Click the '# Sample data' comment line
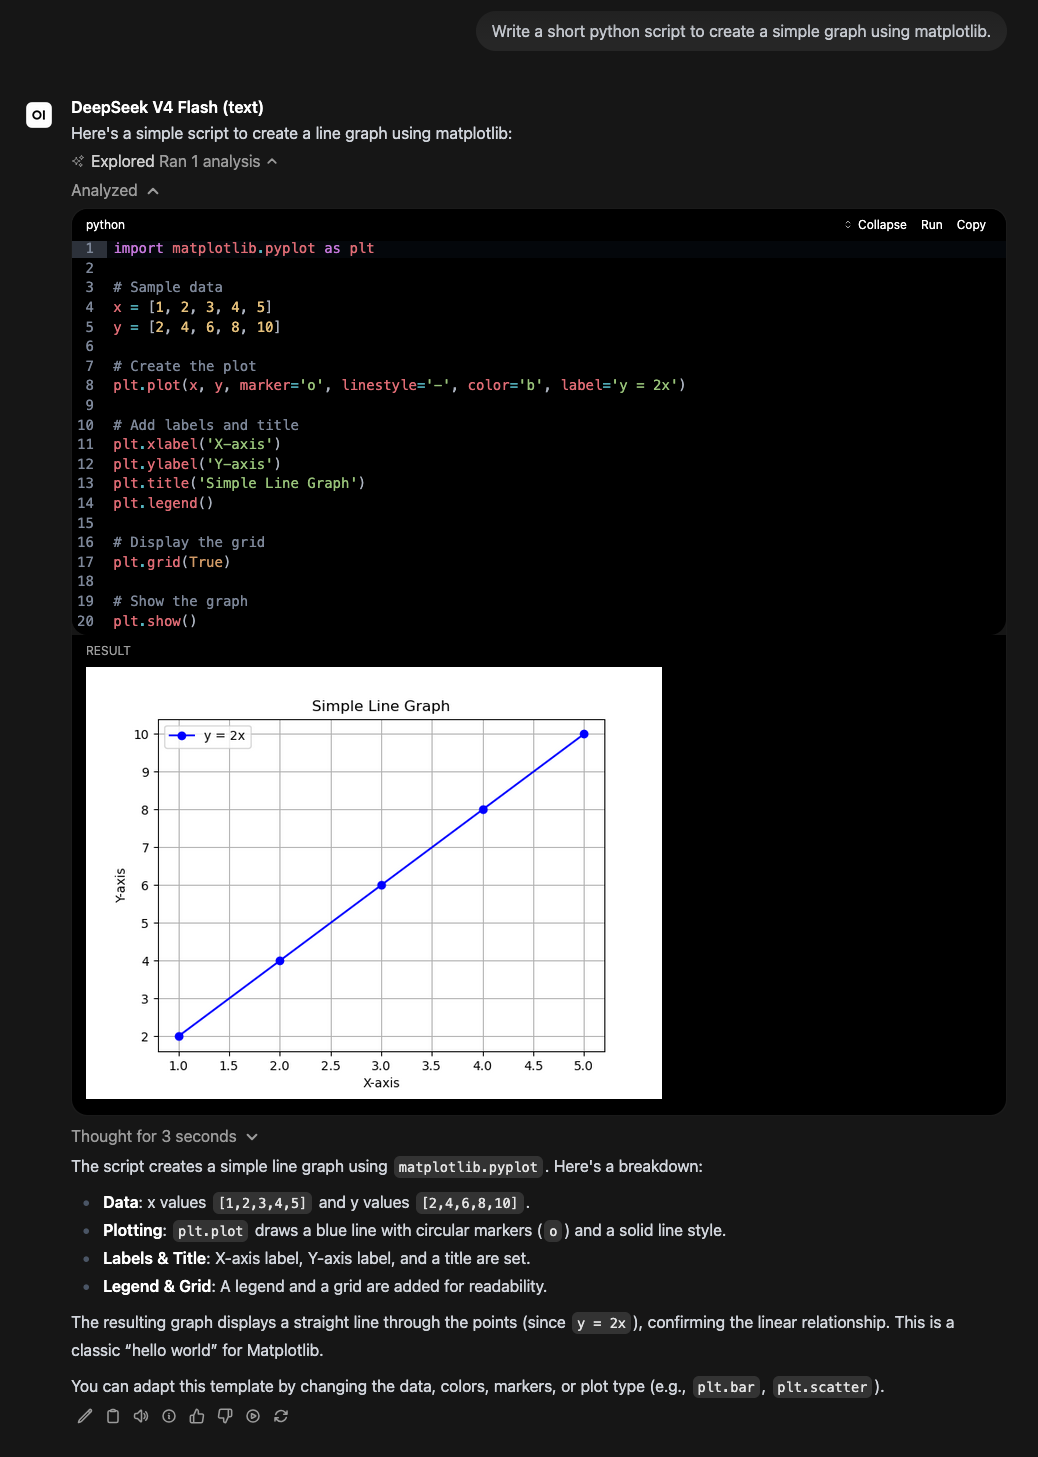Screen dimensions: 1038x1457 tap(168, 287)
